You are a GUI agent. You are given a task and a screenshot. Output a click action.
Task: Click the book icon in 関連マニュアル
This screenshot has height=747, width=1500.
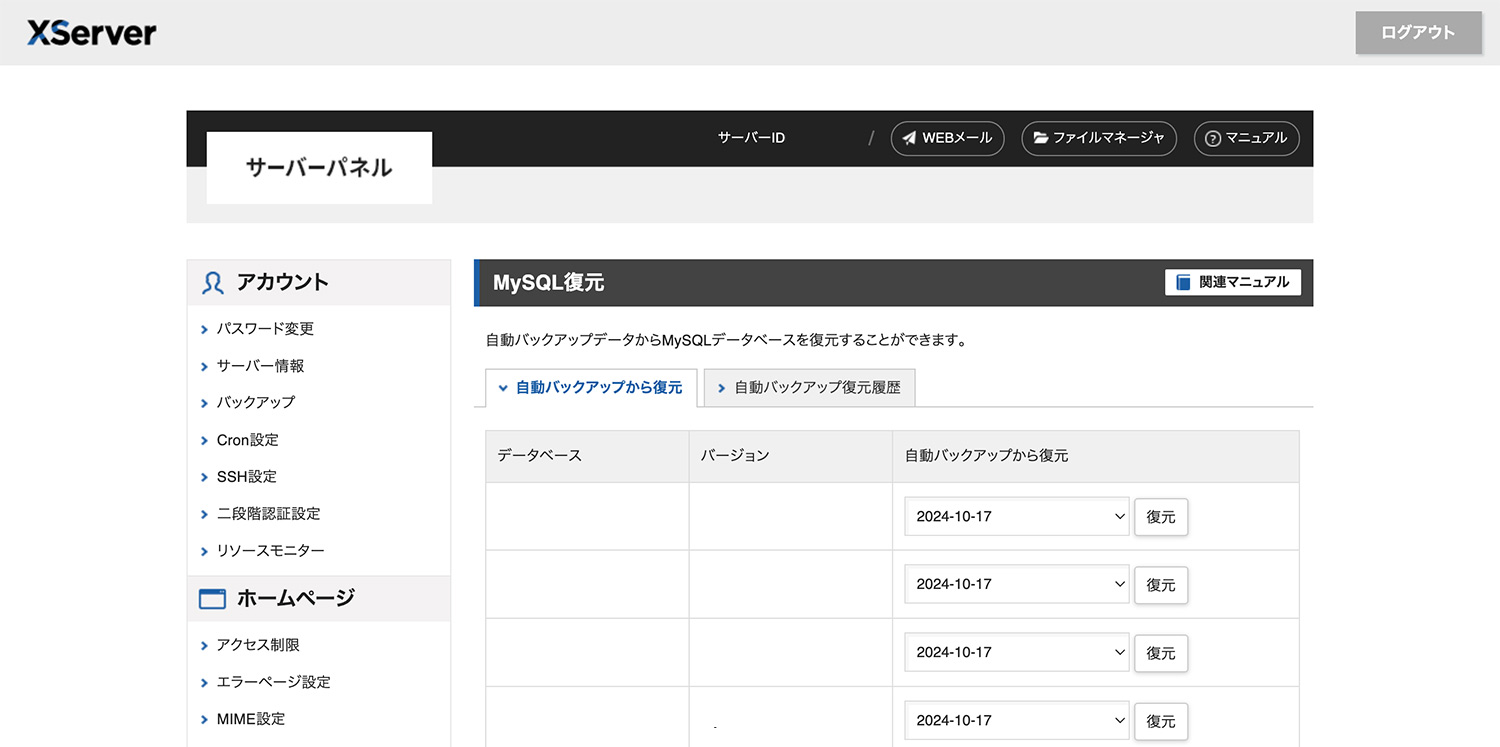pyautogui.click(x=1183, y=283)
